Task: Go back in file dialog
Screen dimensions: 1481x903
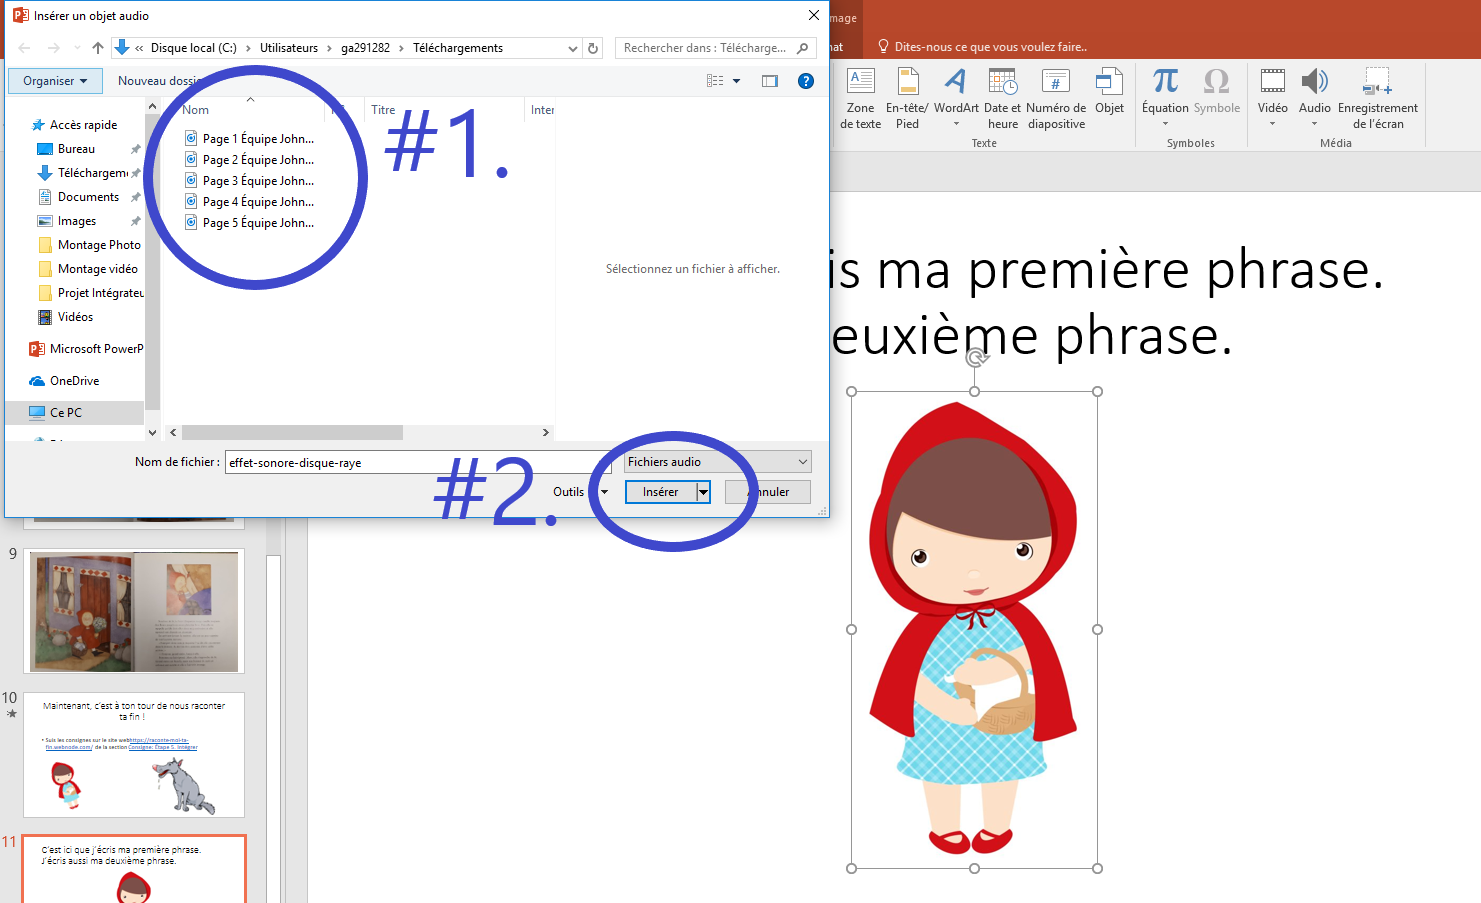Action: point(25,48)
